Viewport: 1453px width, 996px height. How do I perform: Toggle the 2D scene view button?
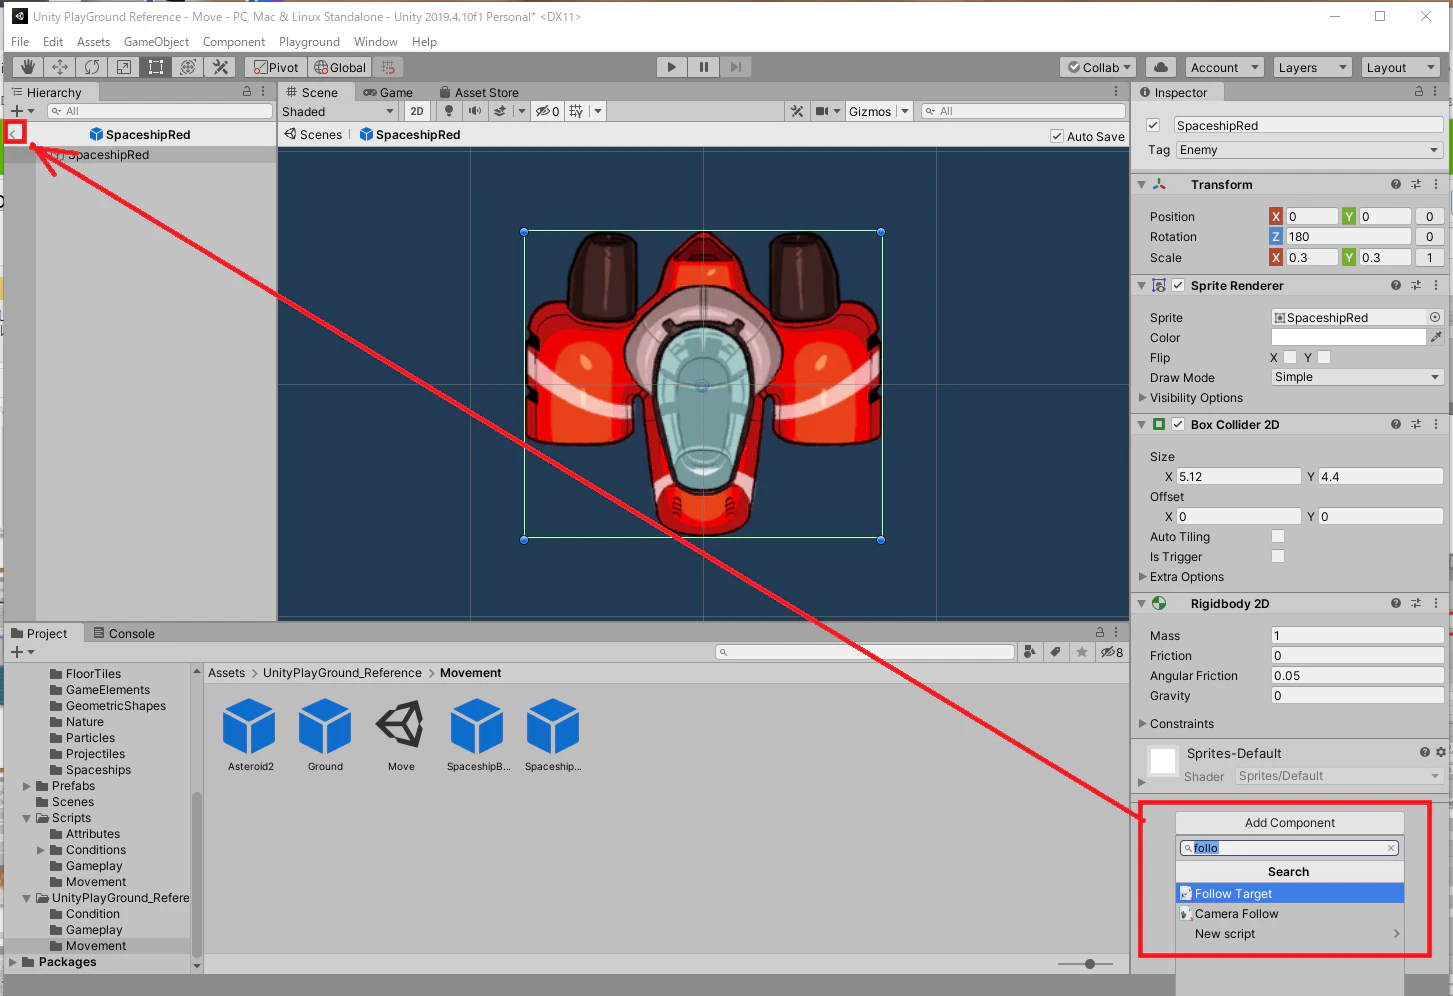tap(417, 111)
